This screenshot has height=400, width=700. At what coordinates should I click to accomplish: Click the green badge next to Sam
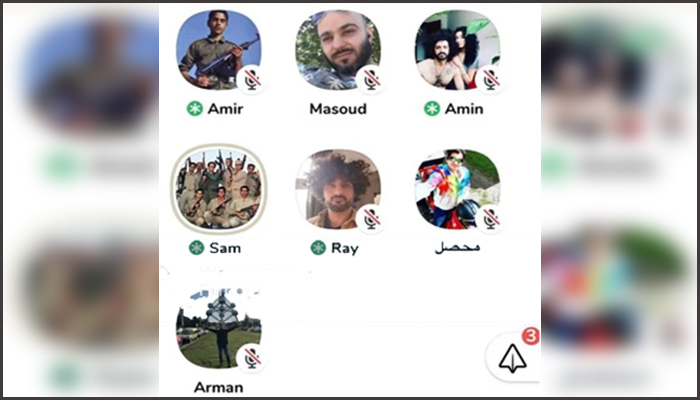(x=196, y=248)
